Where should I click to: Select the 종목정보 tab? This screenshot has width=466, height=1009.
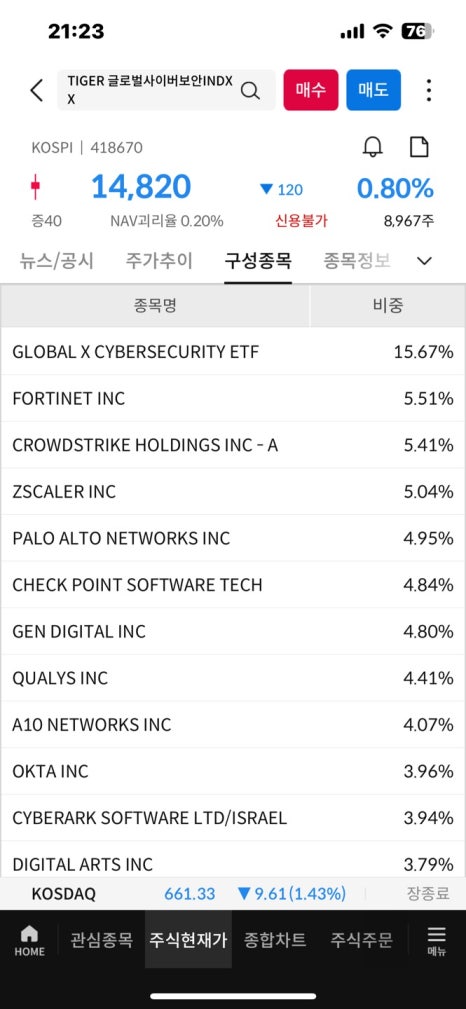tap(357, 261)
